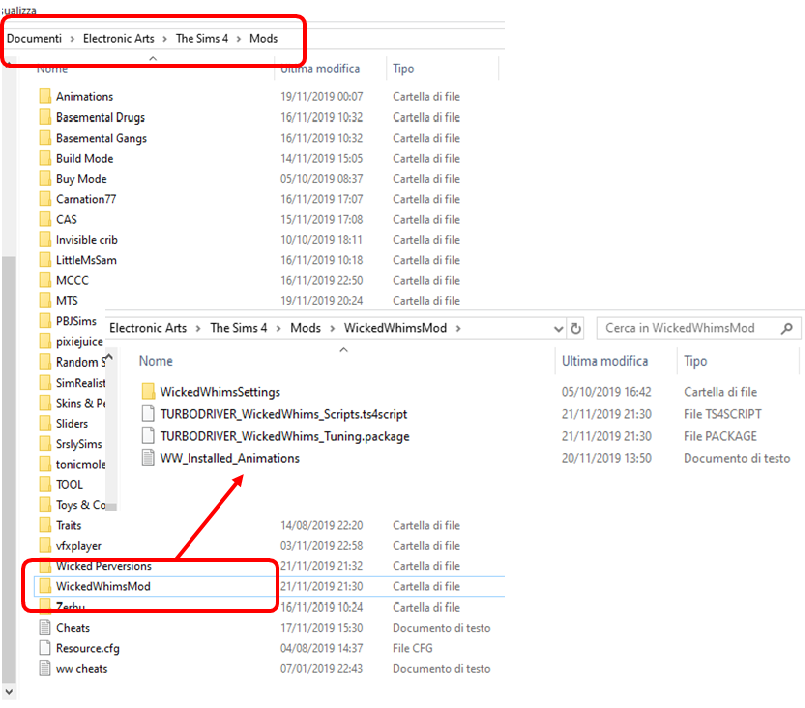805x708 pixels.
Task: Click Mods in the WickedWhimsMod window breadcrumb
Action: pyautogui.click(x=305, y=328)
